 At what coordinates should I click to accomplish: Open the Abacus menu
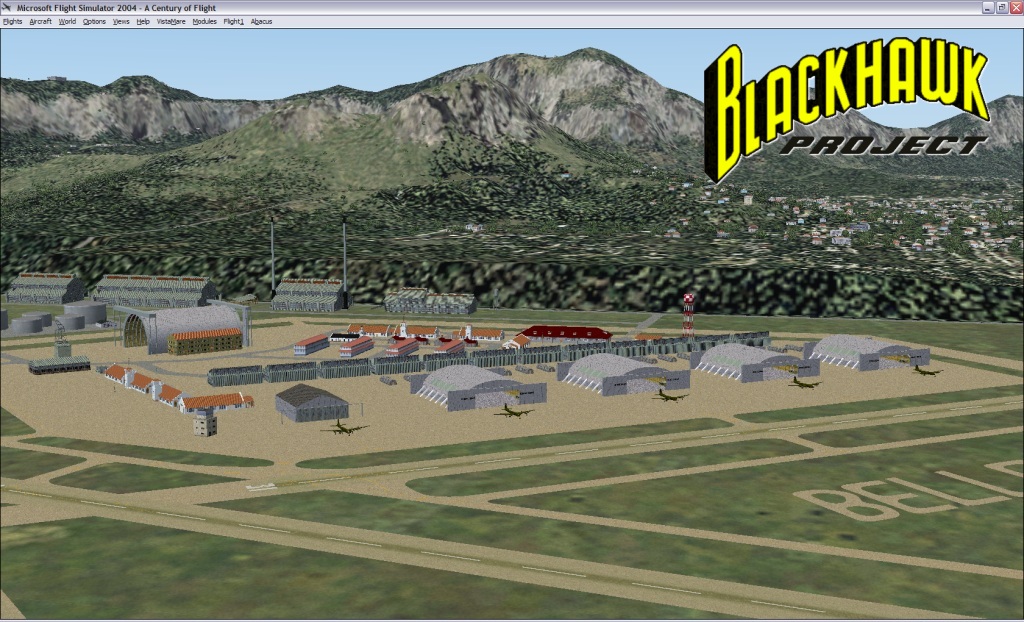261,22
